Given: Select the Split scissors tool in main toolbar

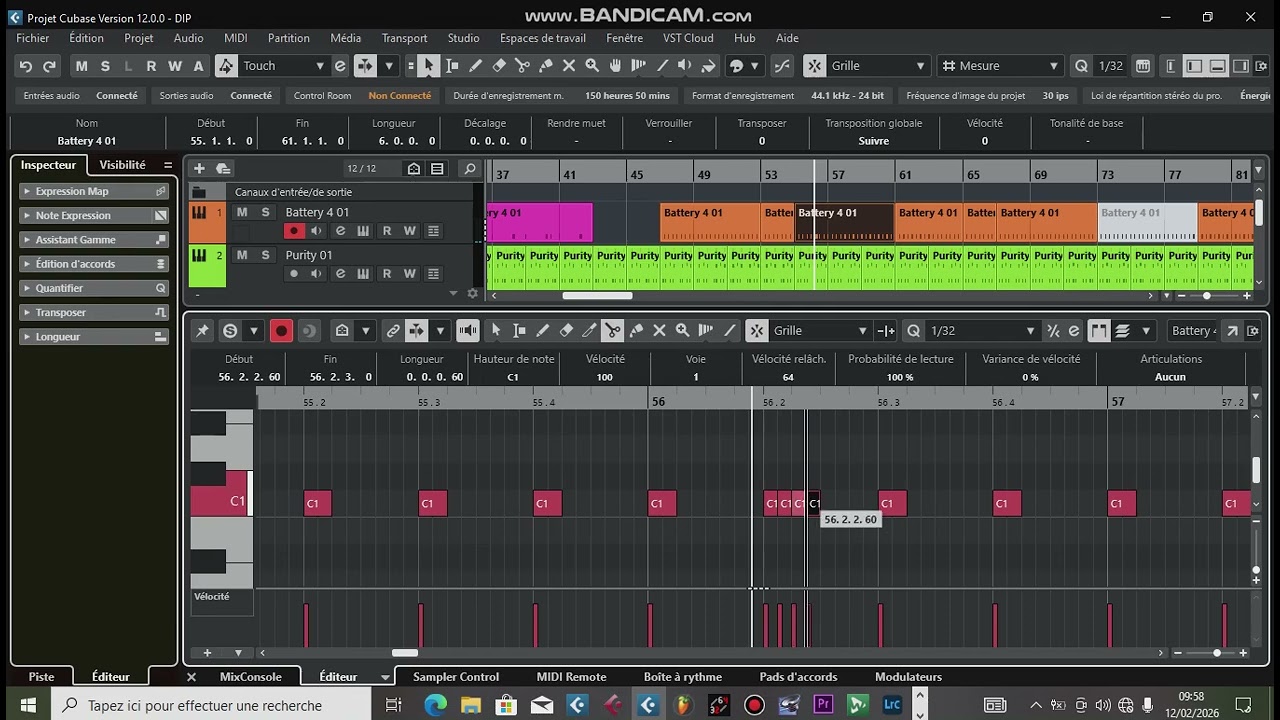Looking at the screenshot, I should (x=522, y=66).
